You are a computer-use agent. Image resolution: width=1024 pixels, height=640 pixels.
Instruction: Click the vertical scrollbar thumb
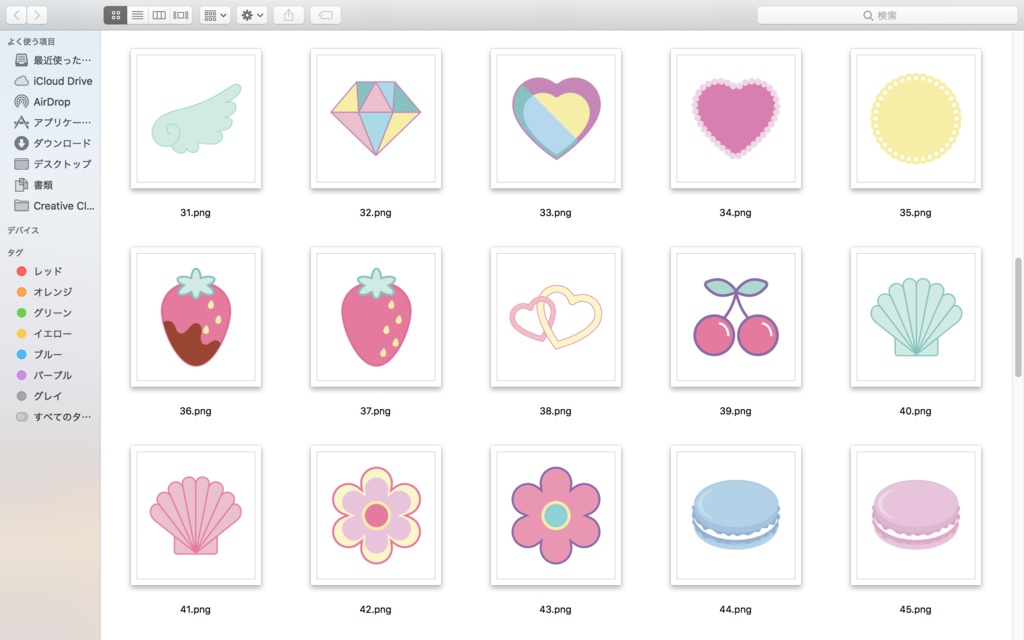coord(1017,317)
